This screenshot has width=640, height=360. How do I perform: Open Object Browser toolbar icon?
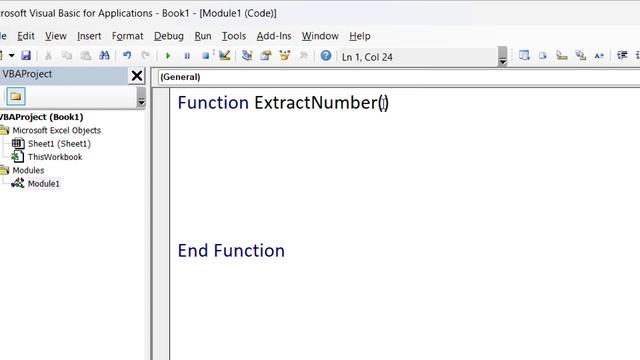[x=284, y=56]
